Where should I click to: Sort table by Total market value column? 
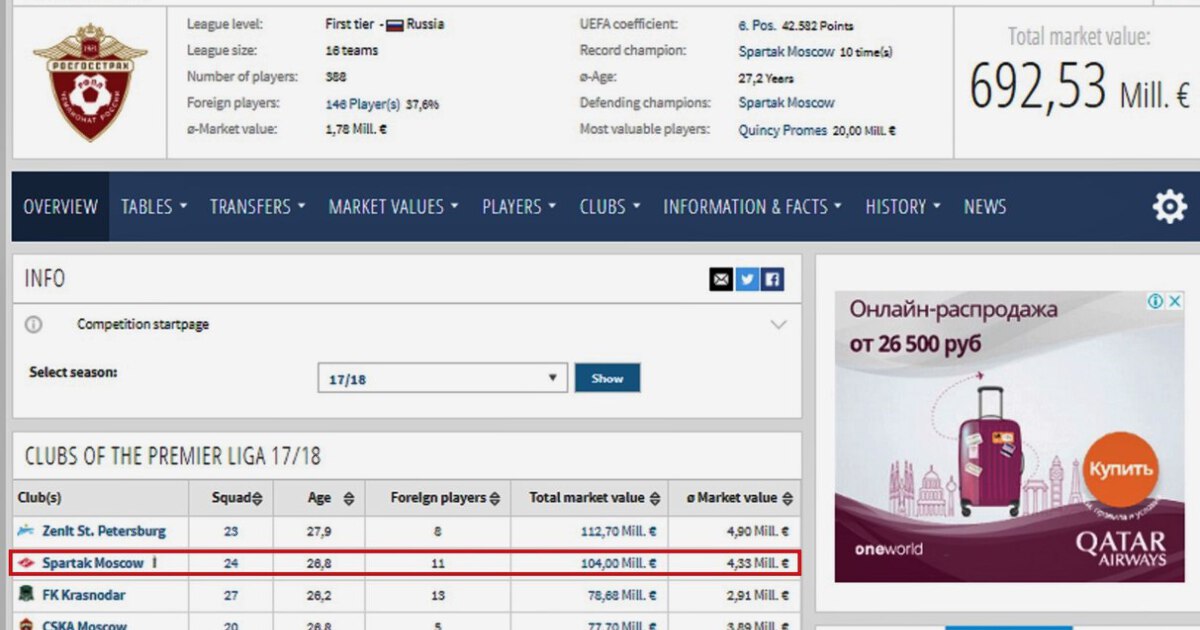(595, 498)
